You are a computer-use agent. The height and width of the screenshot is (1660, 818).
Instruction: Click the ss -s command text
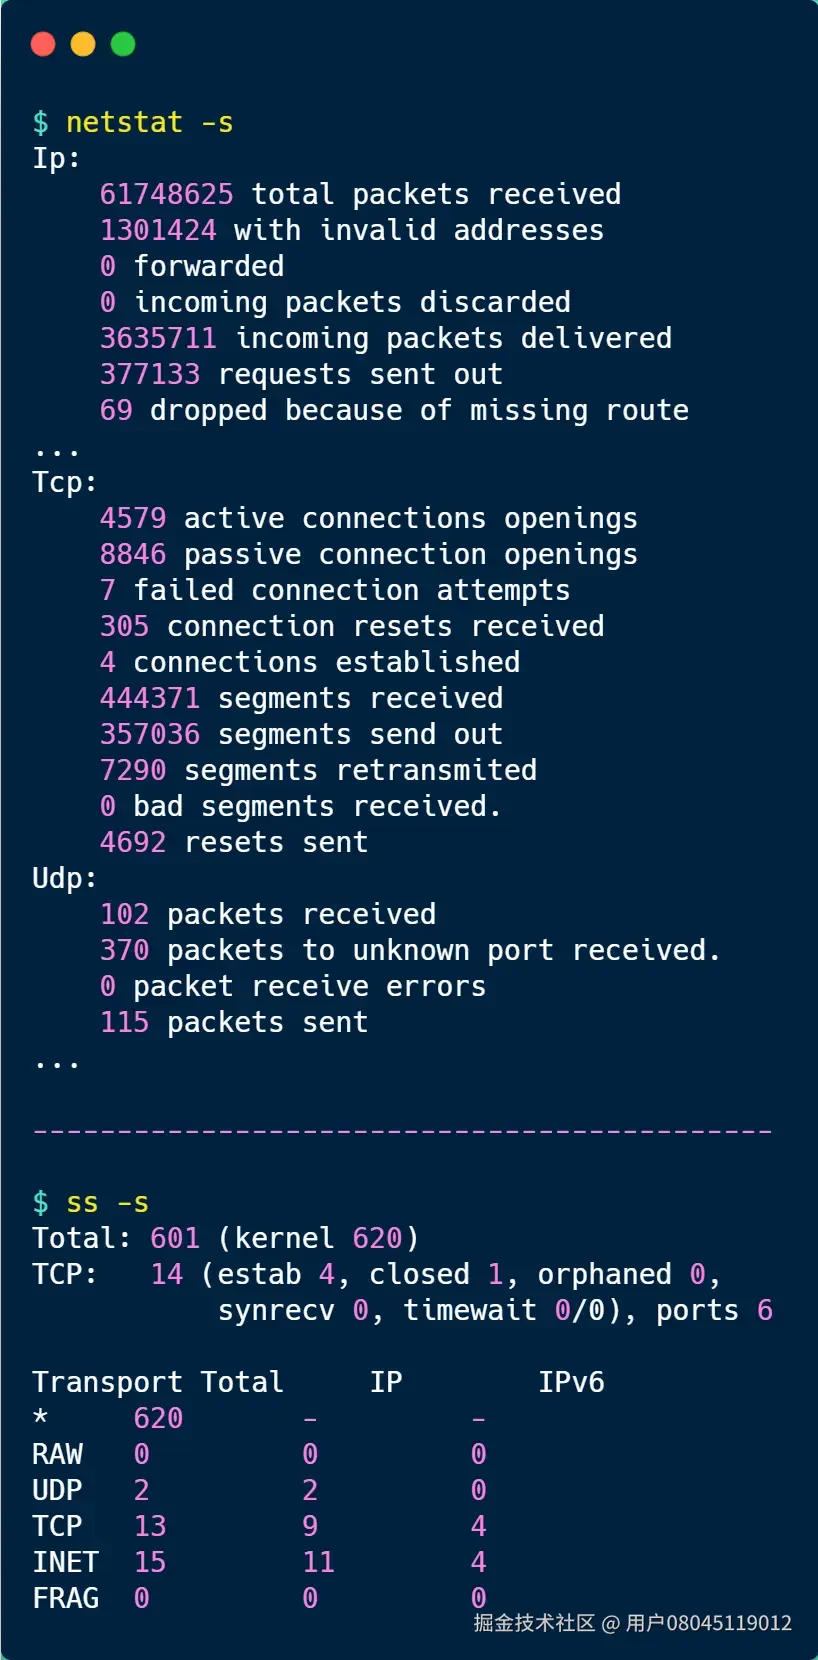point(107,1202)
